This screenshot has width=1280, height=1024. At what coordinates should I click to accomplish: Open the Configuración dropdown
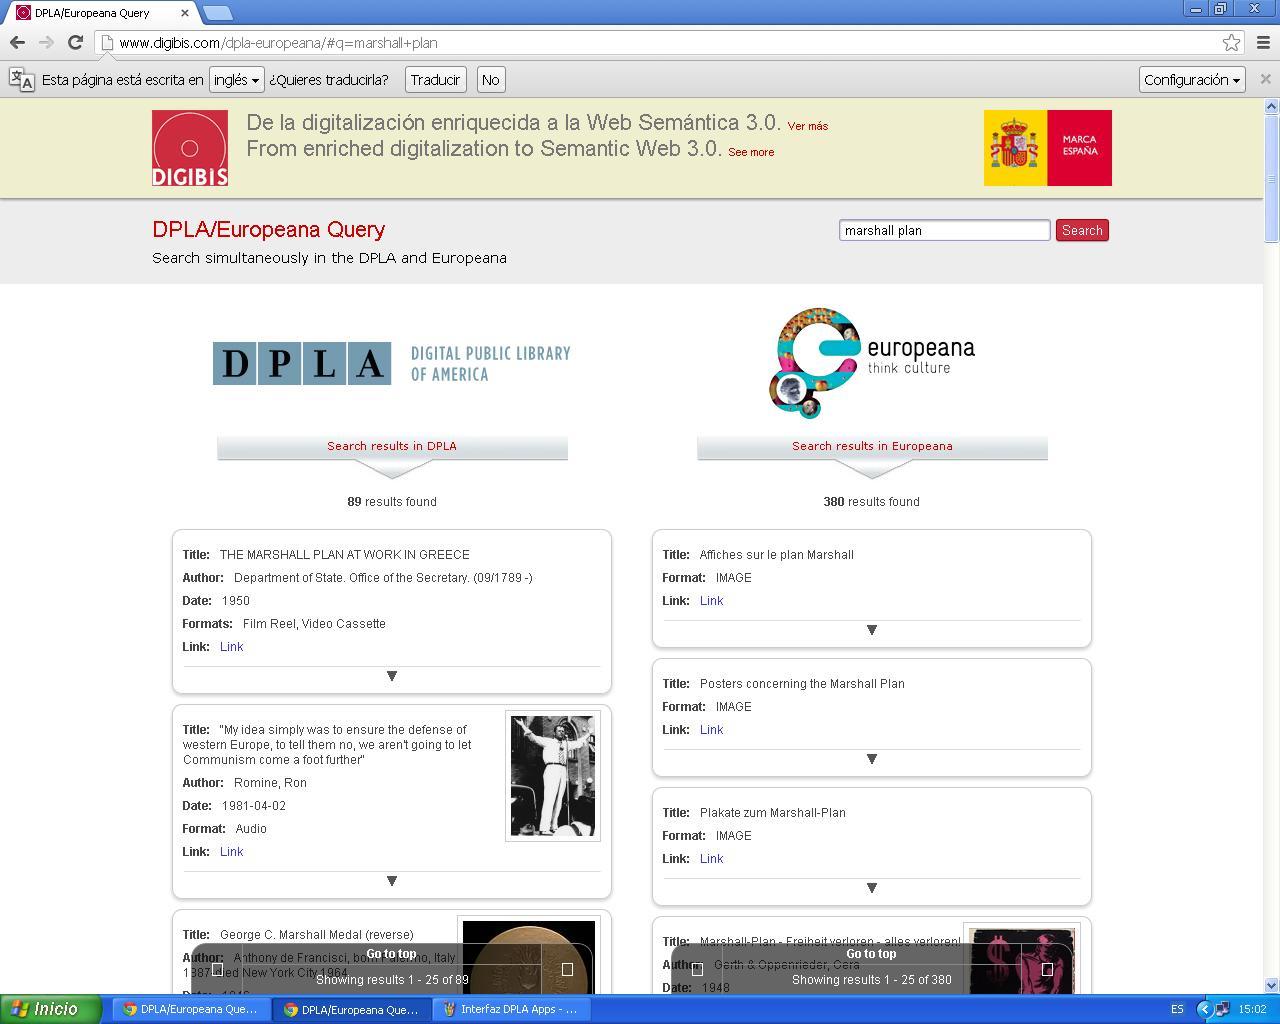[1191, 80]
